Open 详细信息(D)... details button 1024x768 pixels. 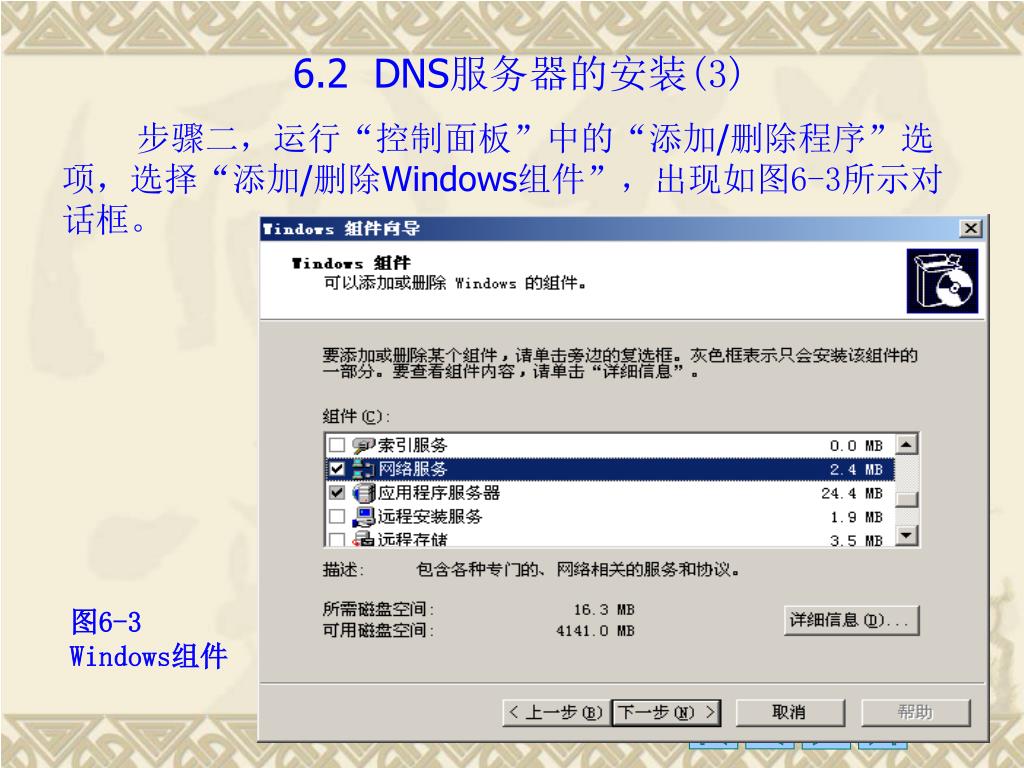851,620
